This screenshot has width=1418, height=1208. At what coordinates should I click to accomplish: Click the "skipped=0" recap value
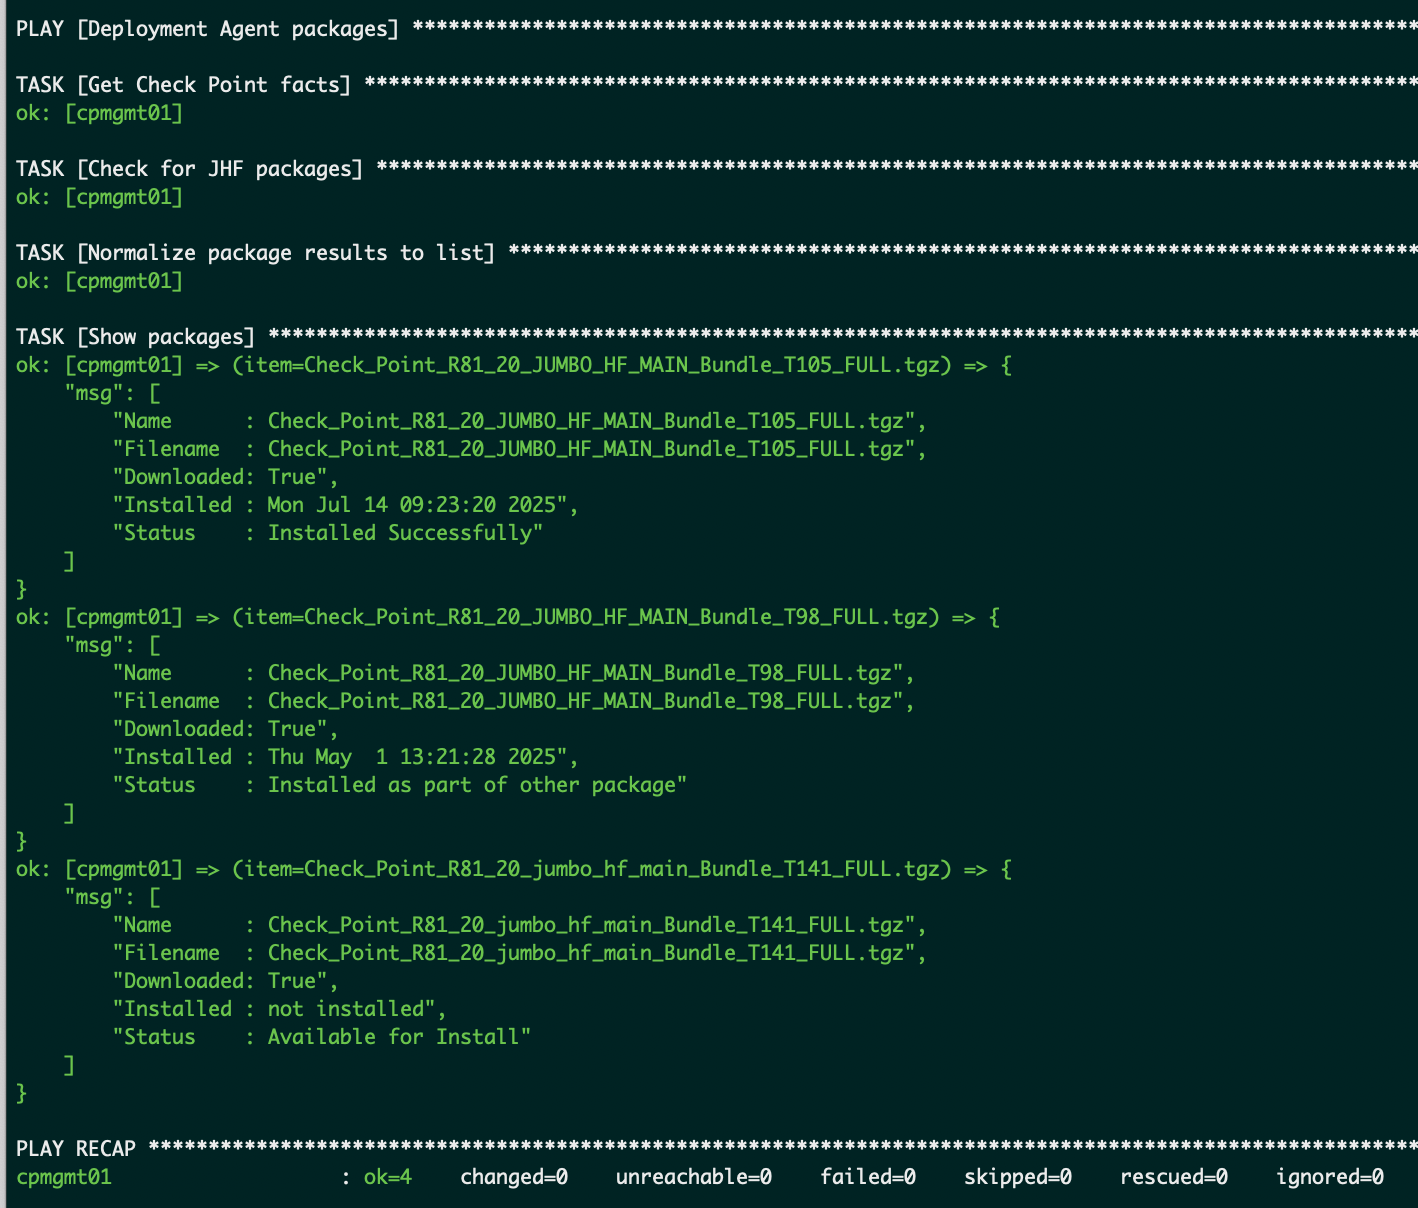tap(1018, 1177)
